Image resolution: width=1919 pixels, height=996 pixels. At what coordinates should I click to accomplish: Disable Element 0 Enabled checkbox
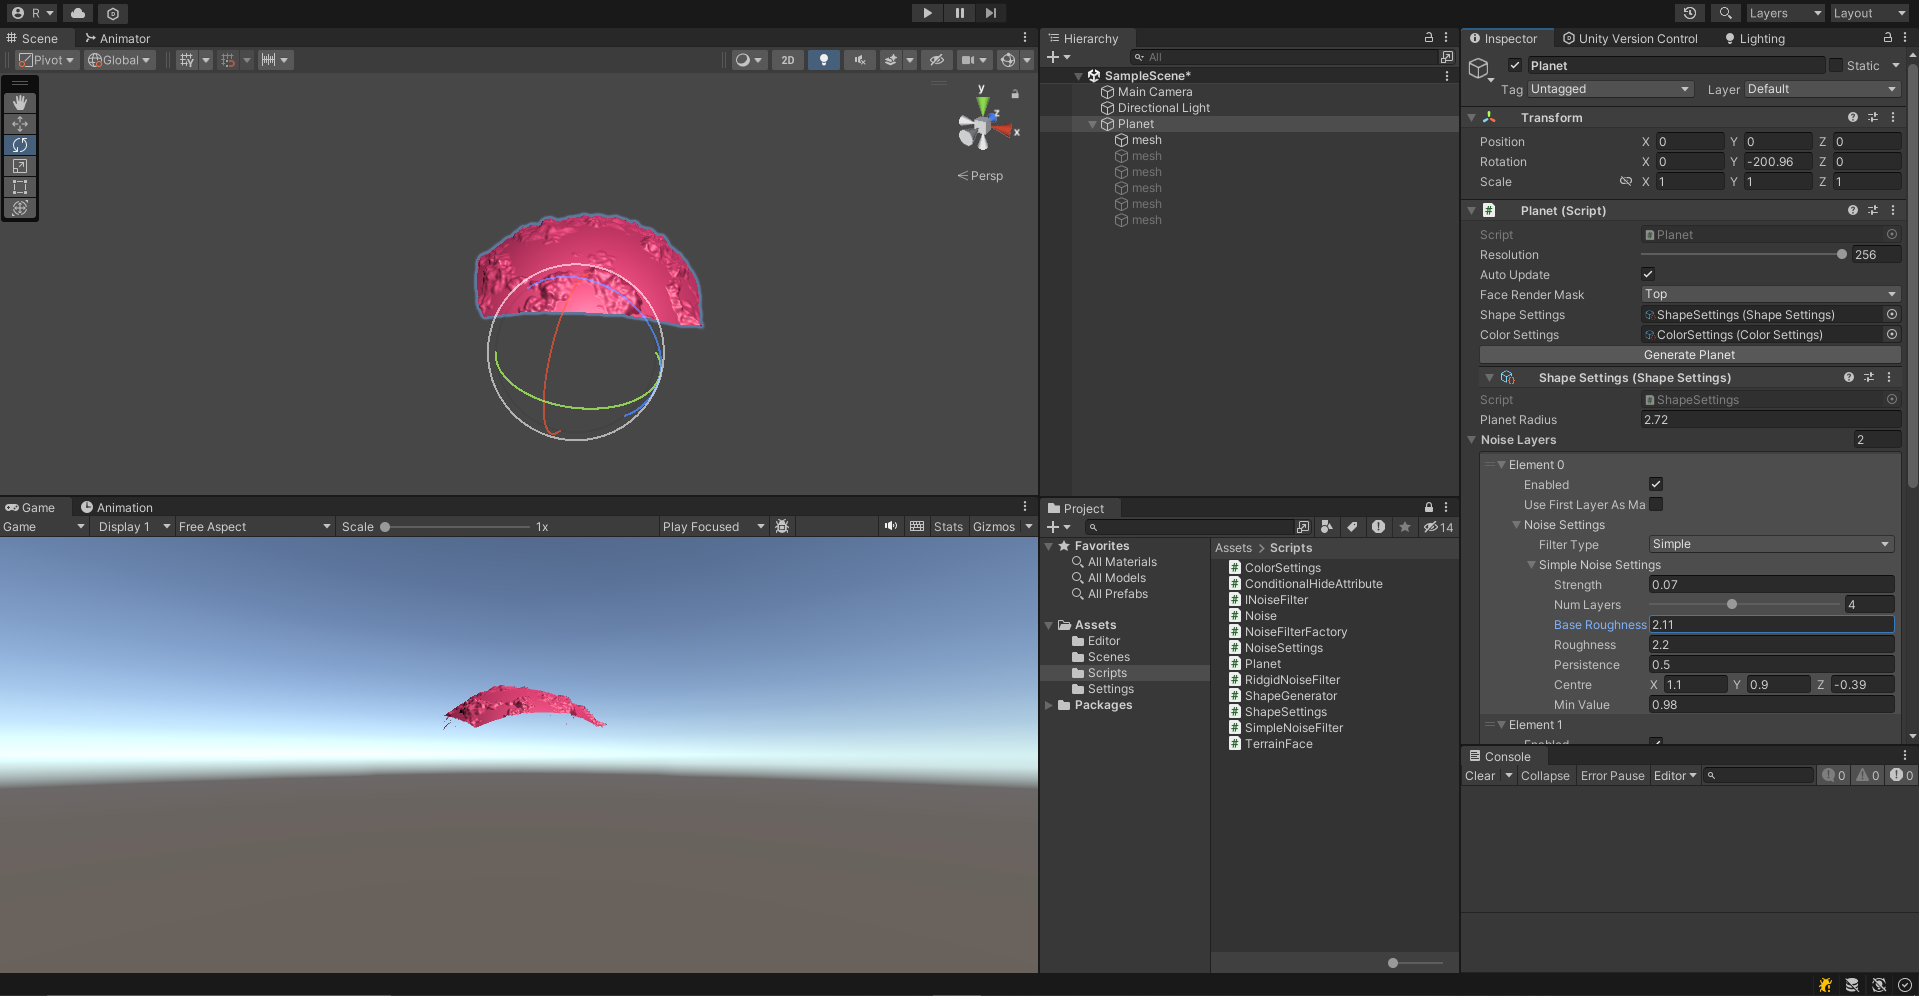click(1656, 484)
